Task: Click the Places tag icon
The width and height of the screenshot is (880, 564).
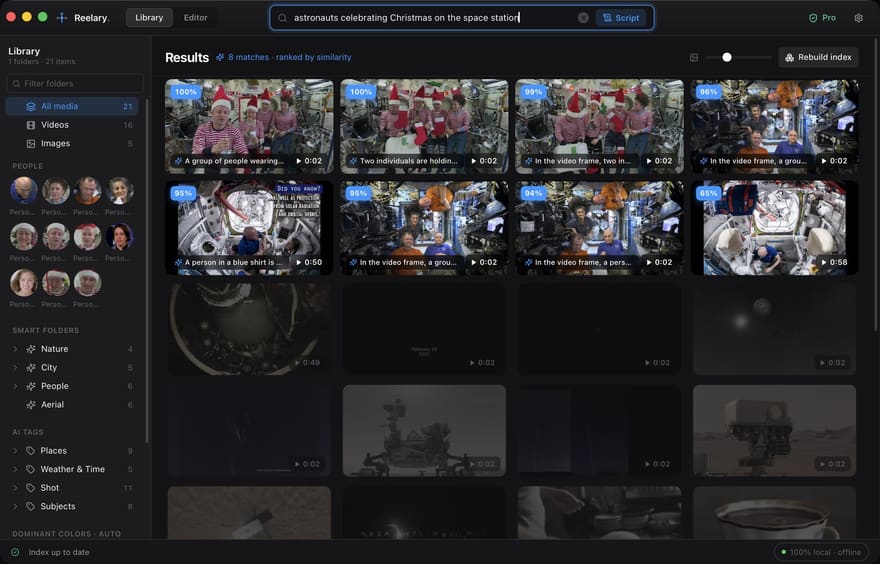Action: pos(30,451)
